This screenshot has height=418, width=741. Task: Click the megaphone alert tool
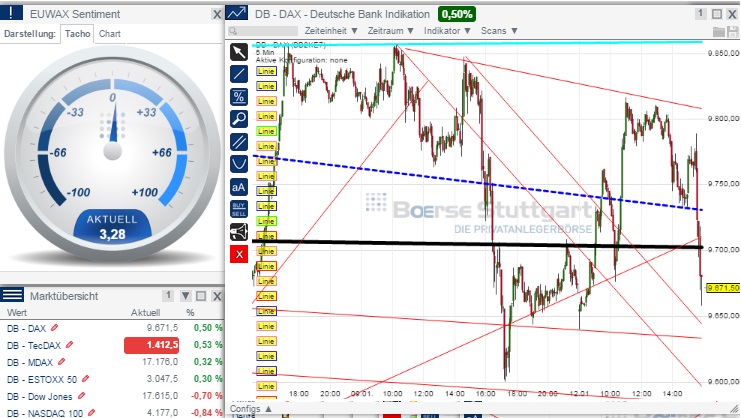[x=239, y=232]
